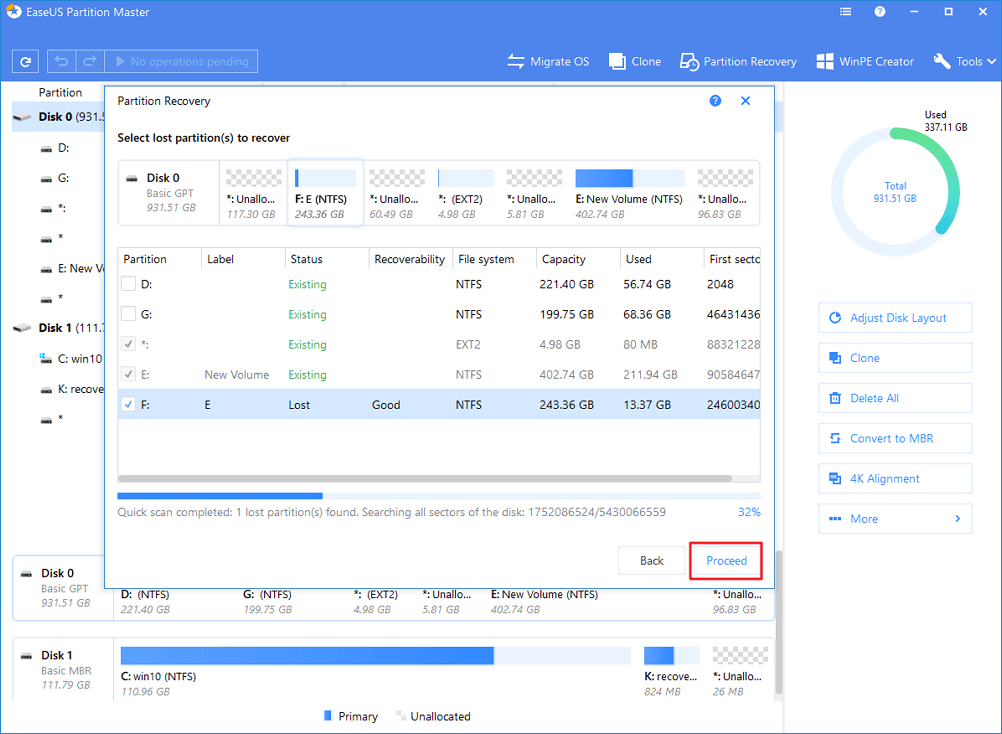Tick the checkbox for partition D:
The image size is (1002, 734).
pos(128,284)
